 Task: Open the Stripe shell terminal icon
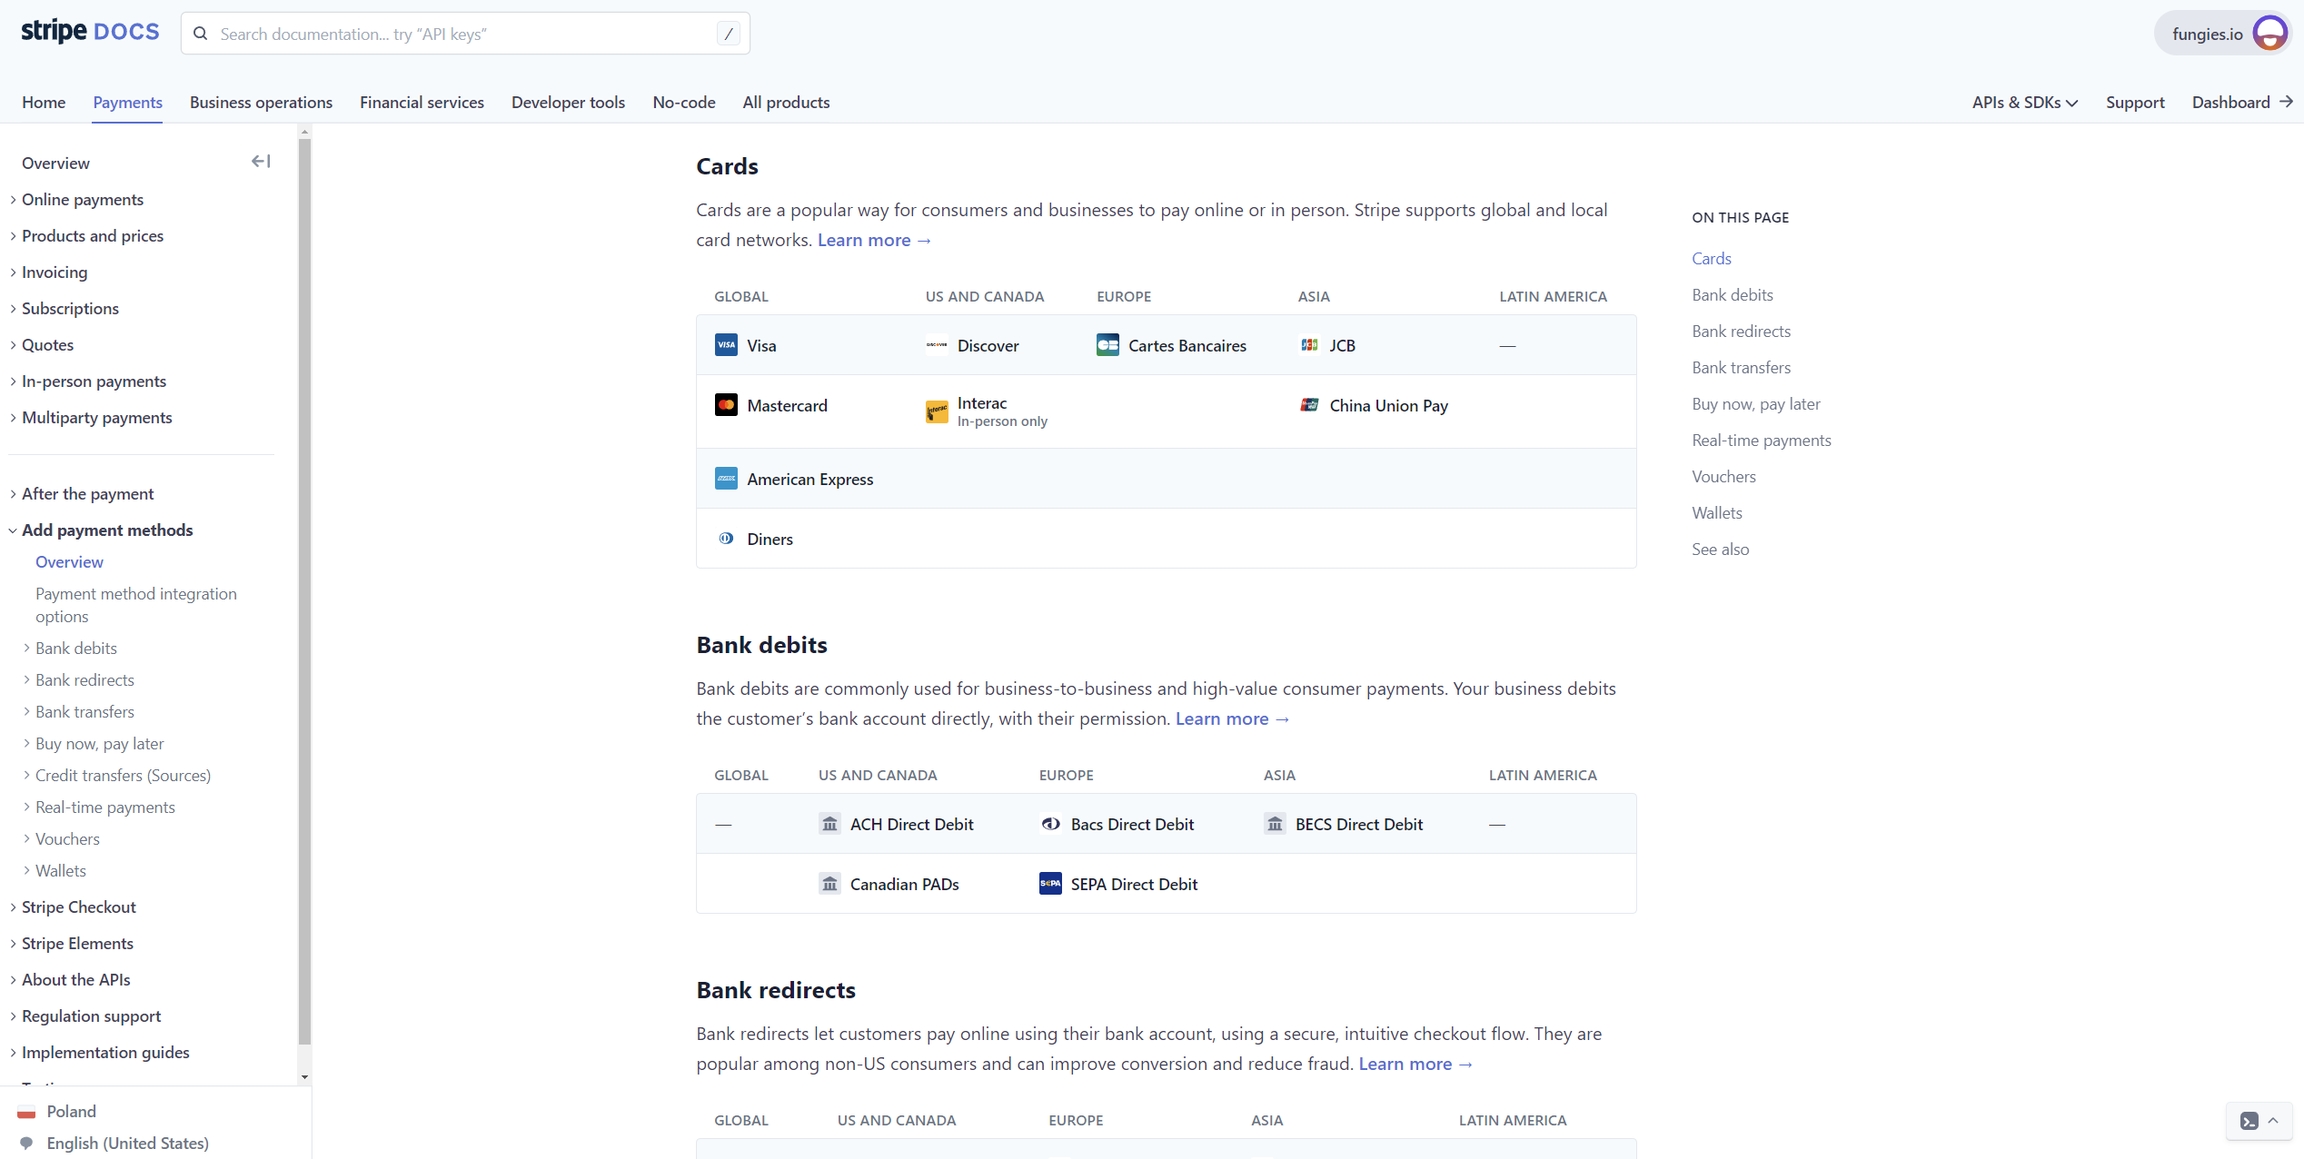[x=2249, y=1121]
